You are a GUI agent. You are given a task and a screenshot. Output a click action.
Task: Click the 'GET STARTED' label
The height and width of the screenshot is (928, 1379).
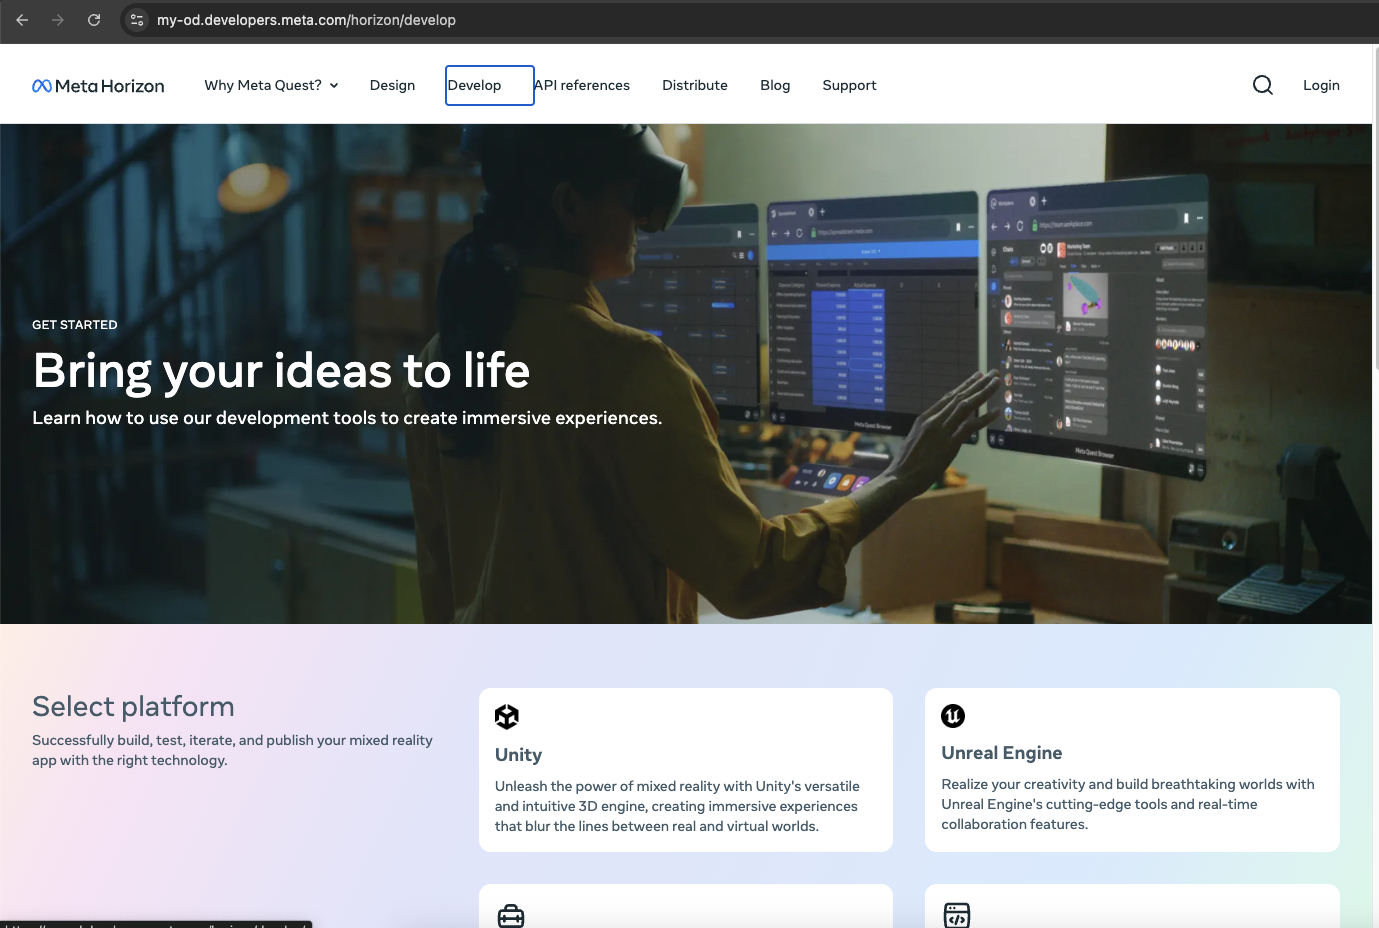75,325
